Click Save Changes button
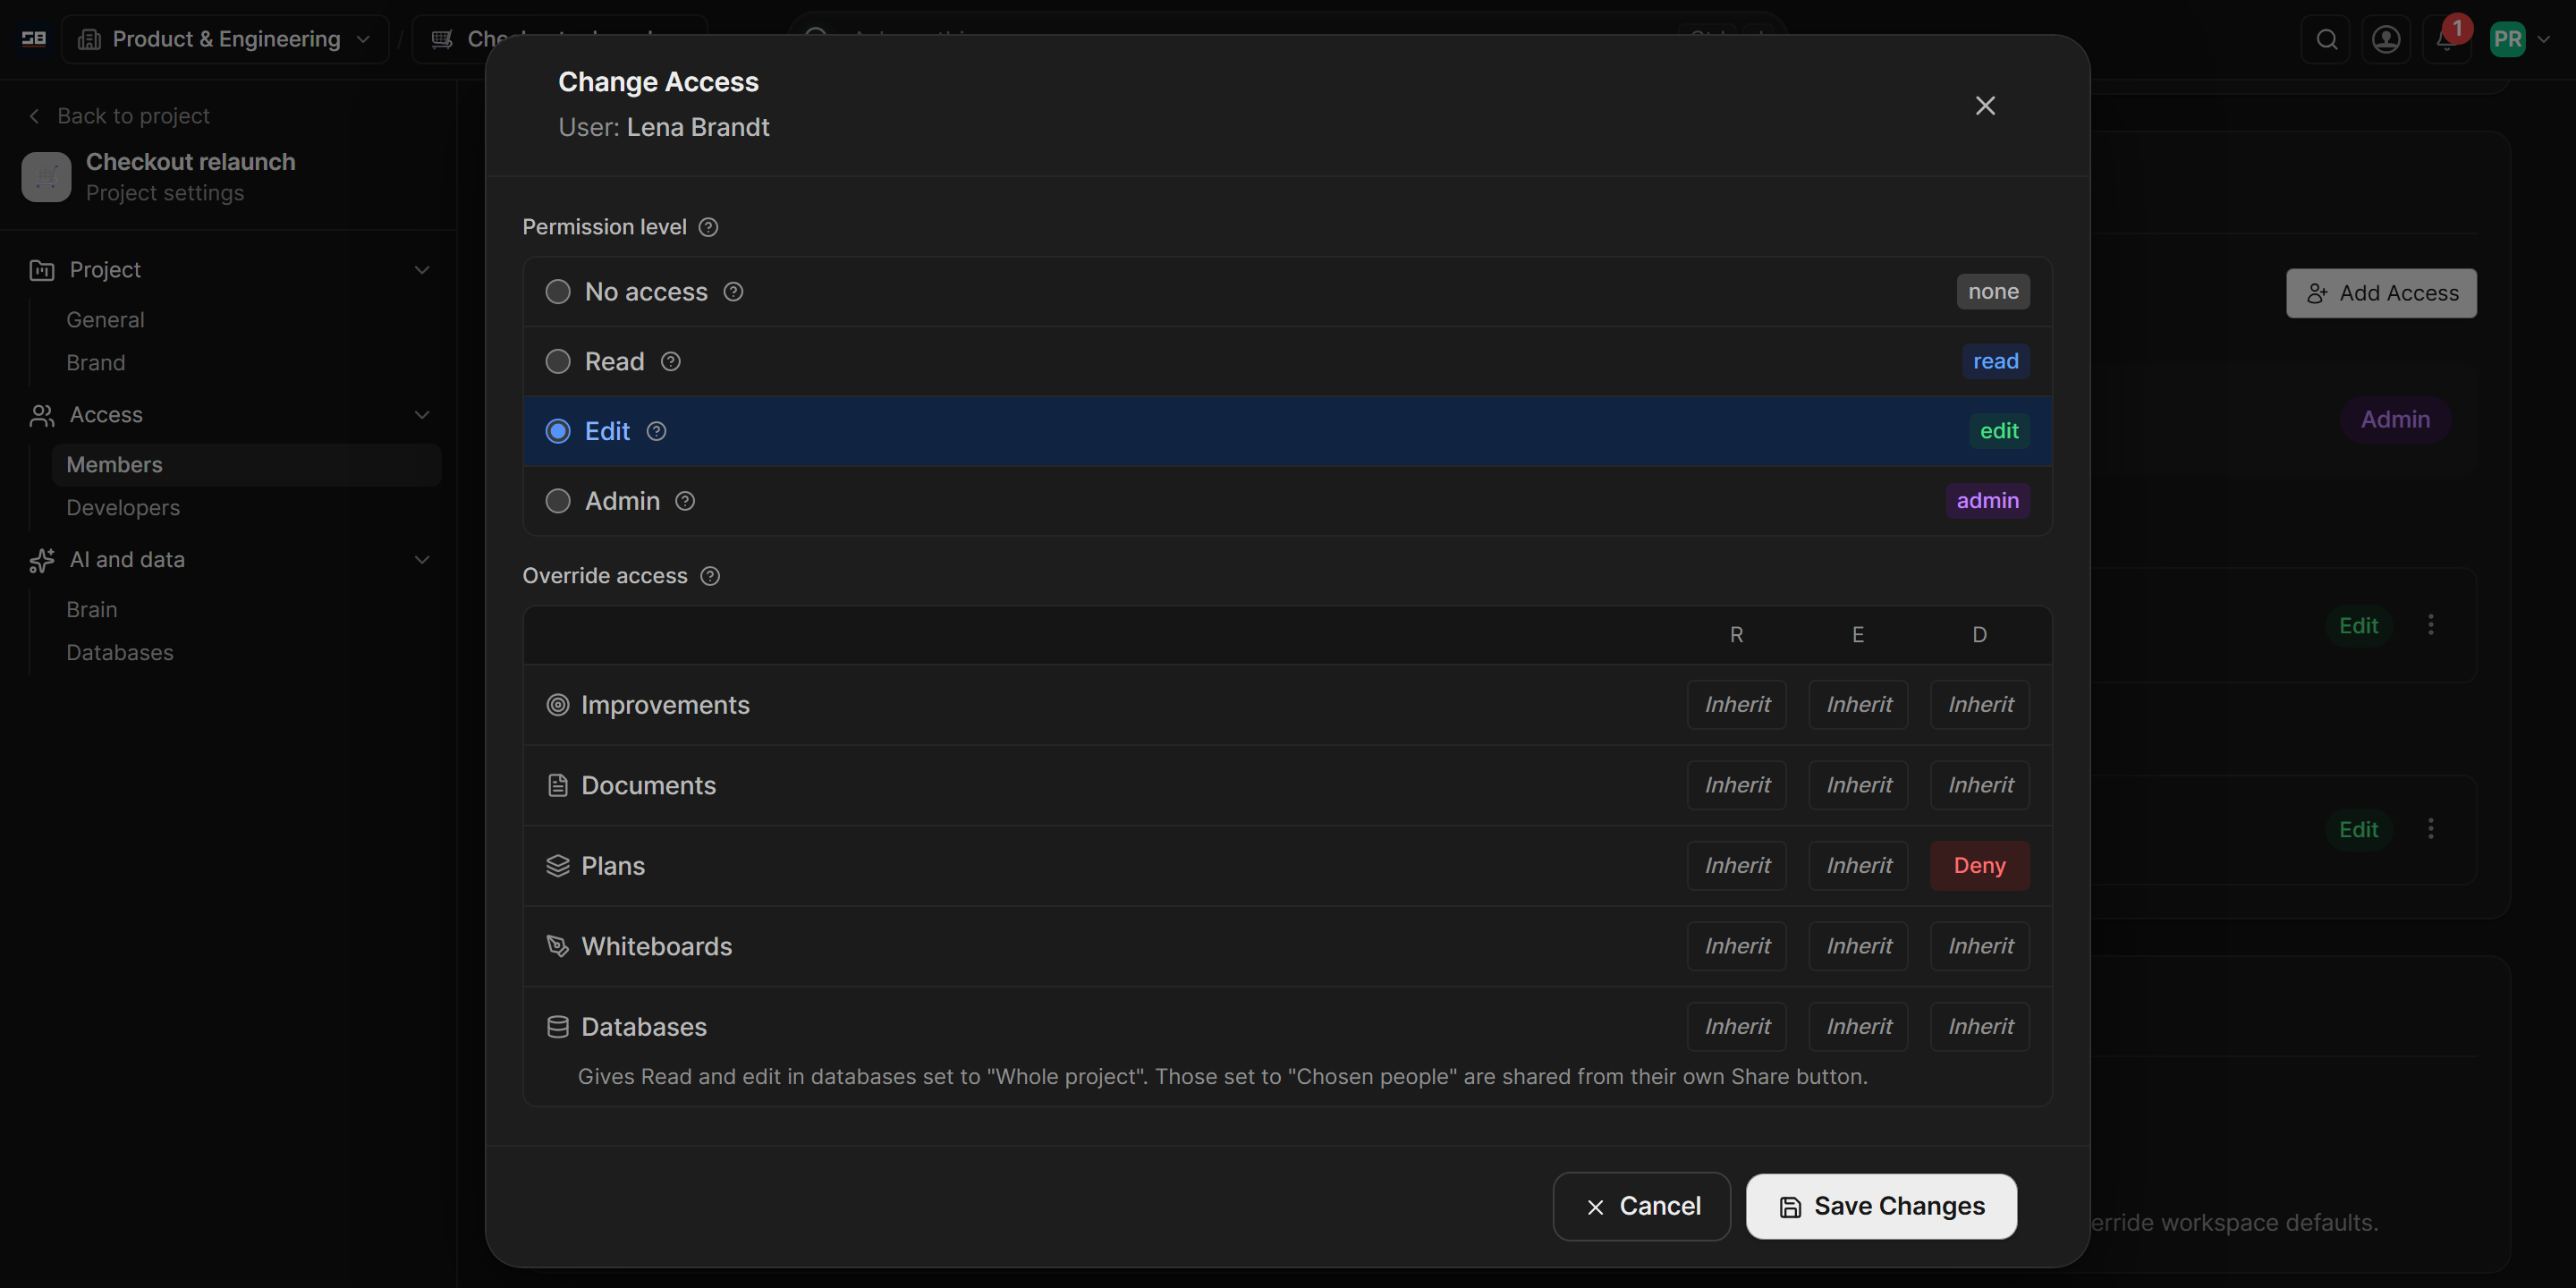The height and width of the screenshot is (1288, 2576). point(1881,1207)
